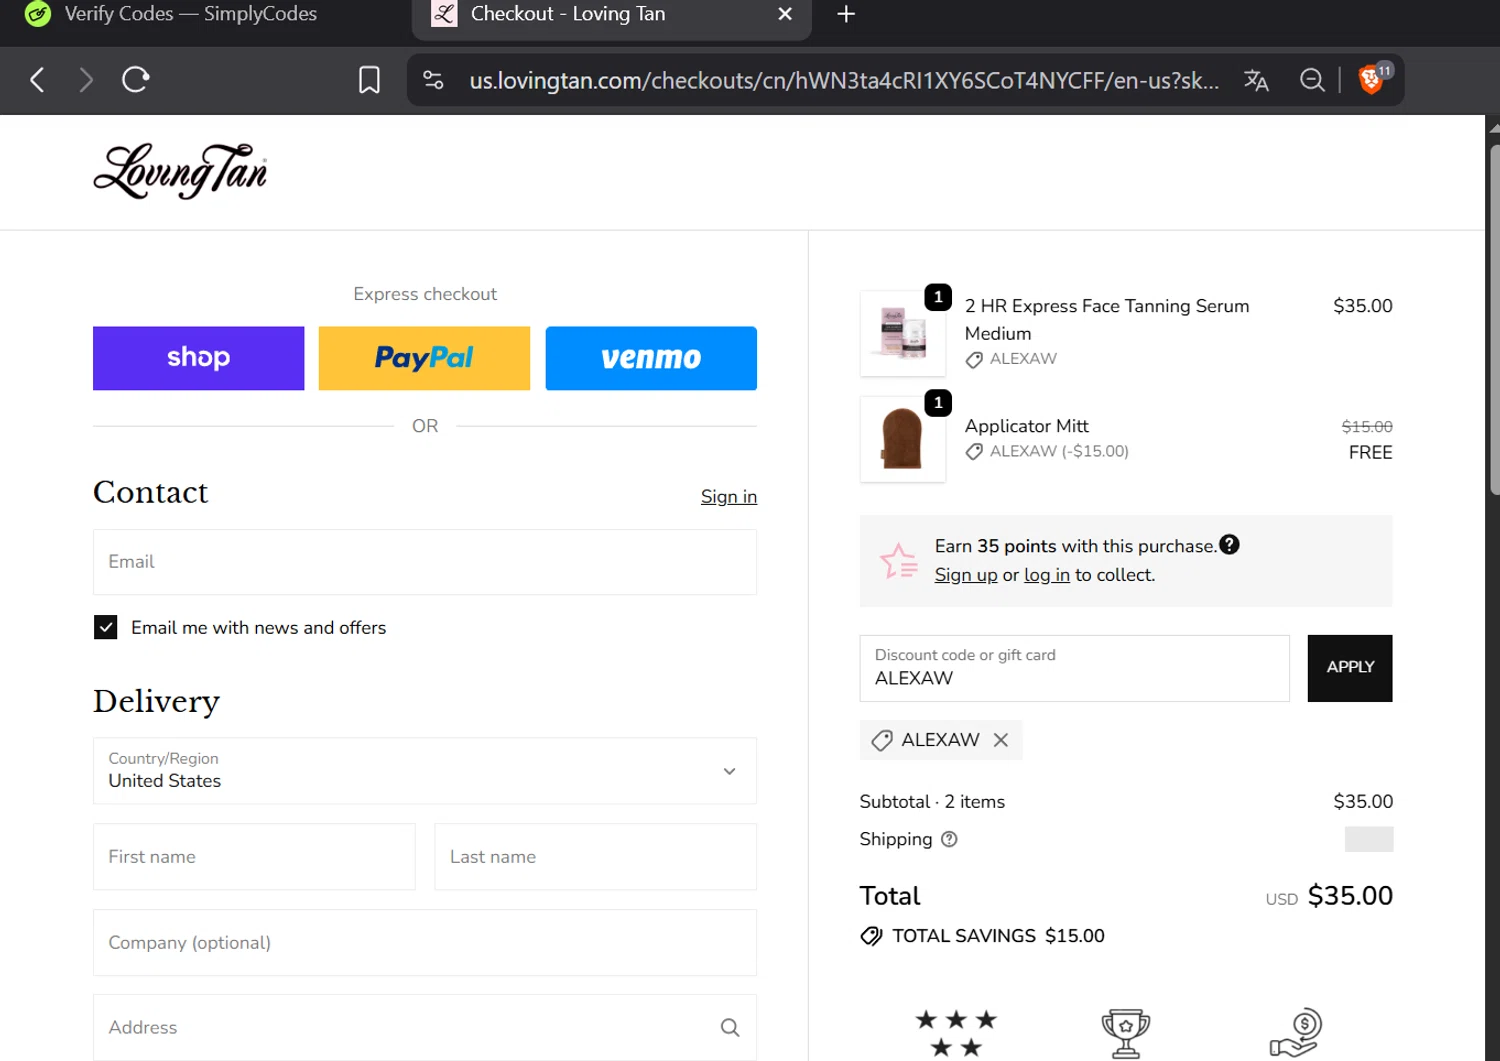The height and width of the screenshot is (1061, 1500).
Task: Click the 'Applicator Mitt' product name
Action: (x=1027, y=426)
